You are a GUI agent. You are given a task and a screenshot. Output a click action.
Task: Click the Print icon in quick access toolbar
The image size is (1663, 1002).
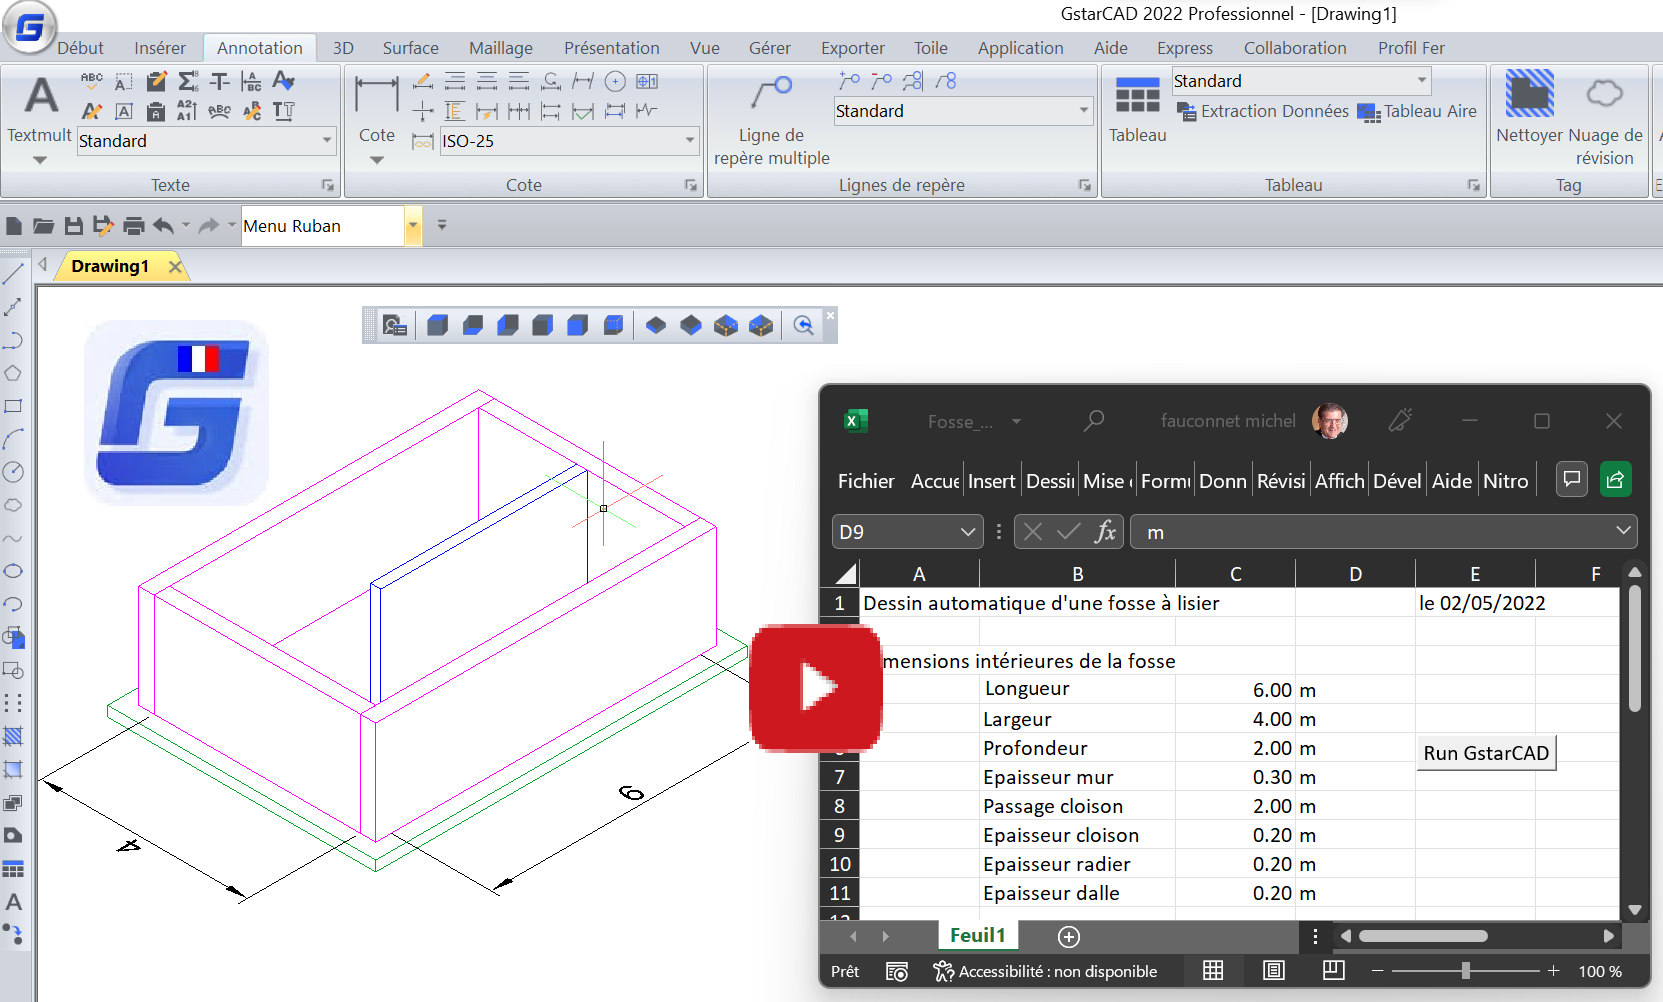[x=134, y=226]
